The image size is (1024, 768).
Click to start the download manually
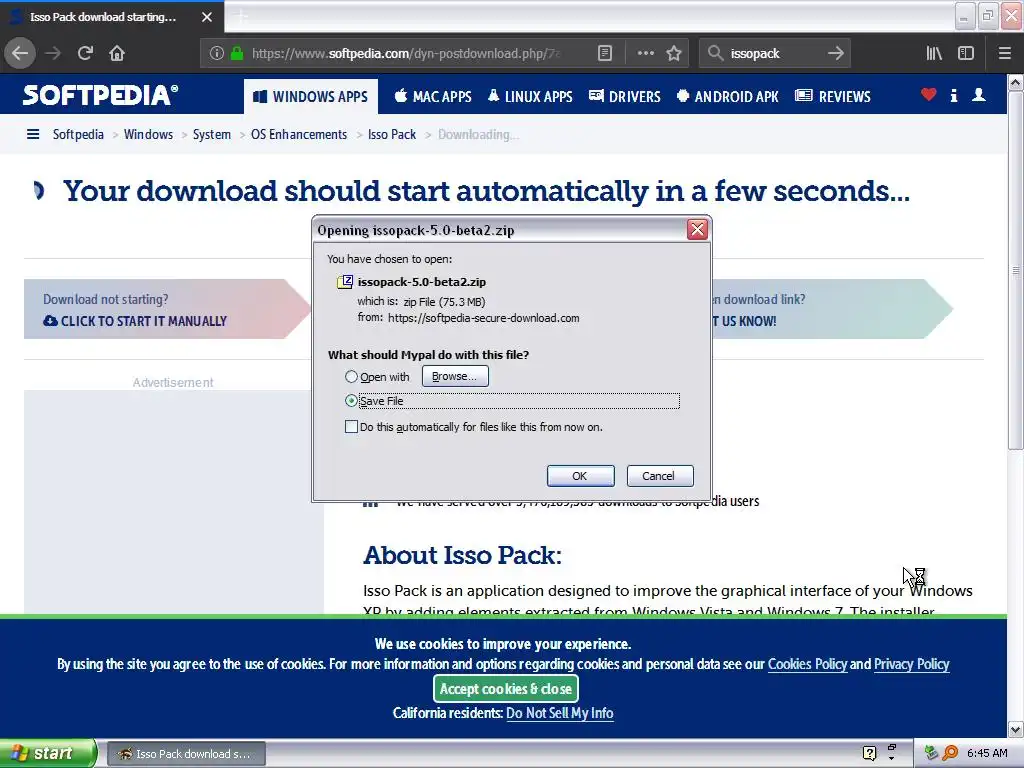[135, 321]
